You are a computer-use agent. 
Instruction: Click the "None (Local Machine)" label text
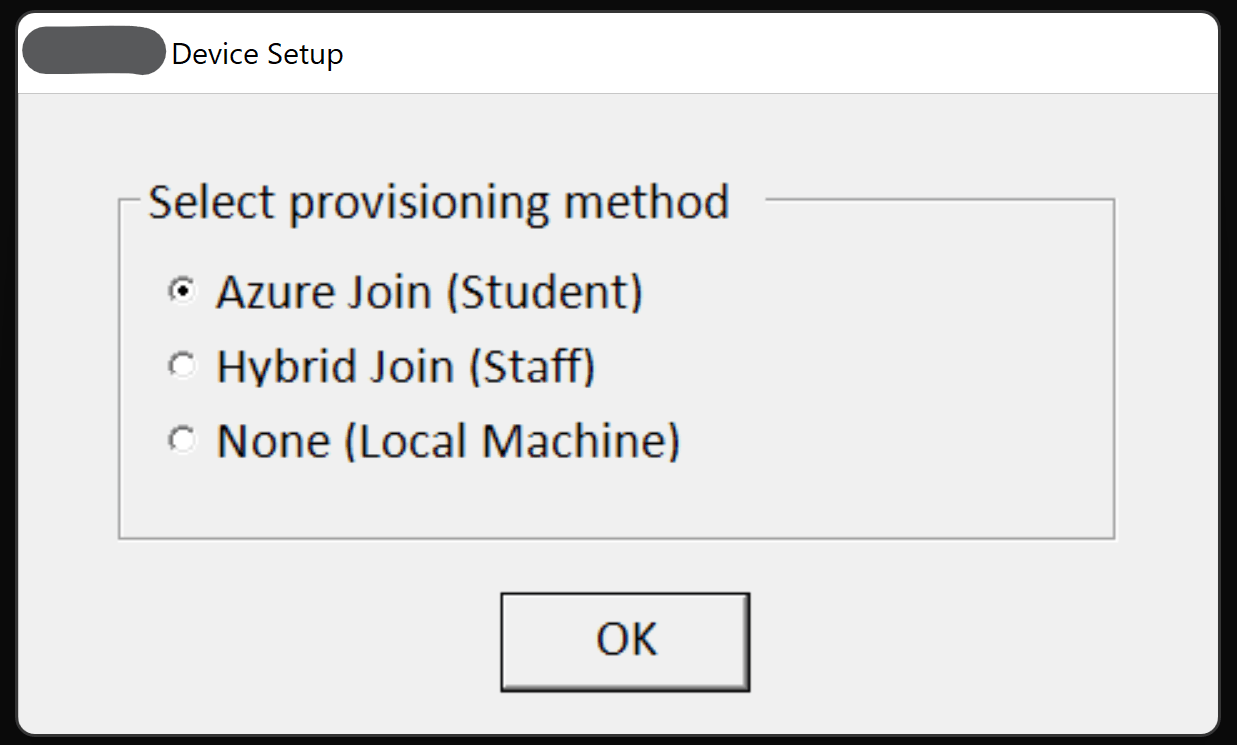(448, 441)
